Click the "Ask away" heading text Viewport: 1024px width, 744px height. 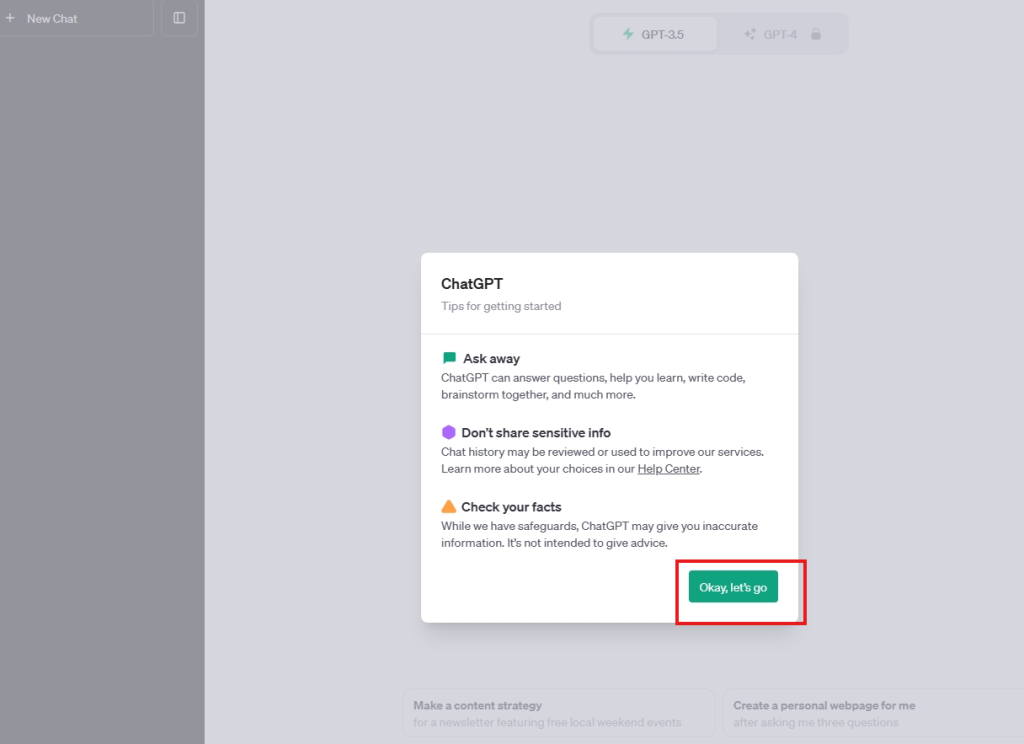click(x=491, y=359)
